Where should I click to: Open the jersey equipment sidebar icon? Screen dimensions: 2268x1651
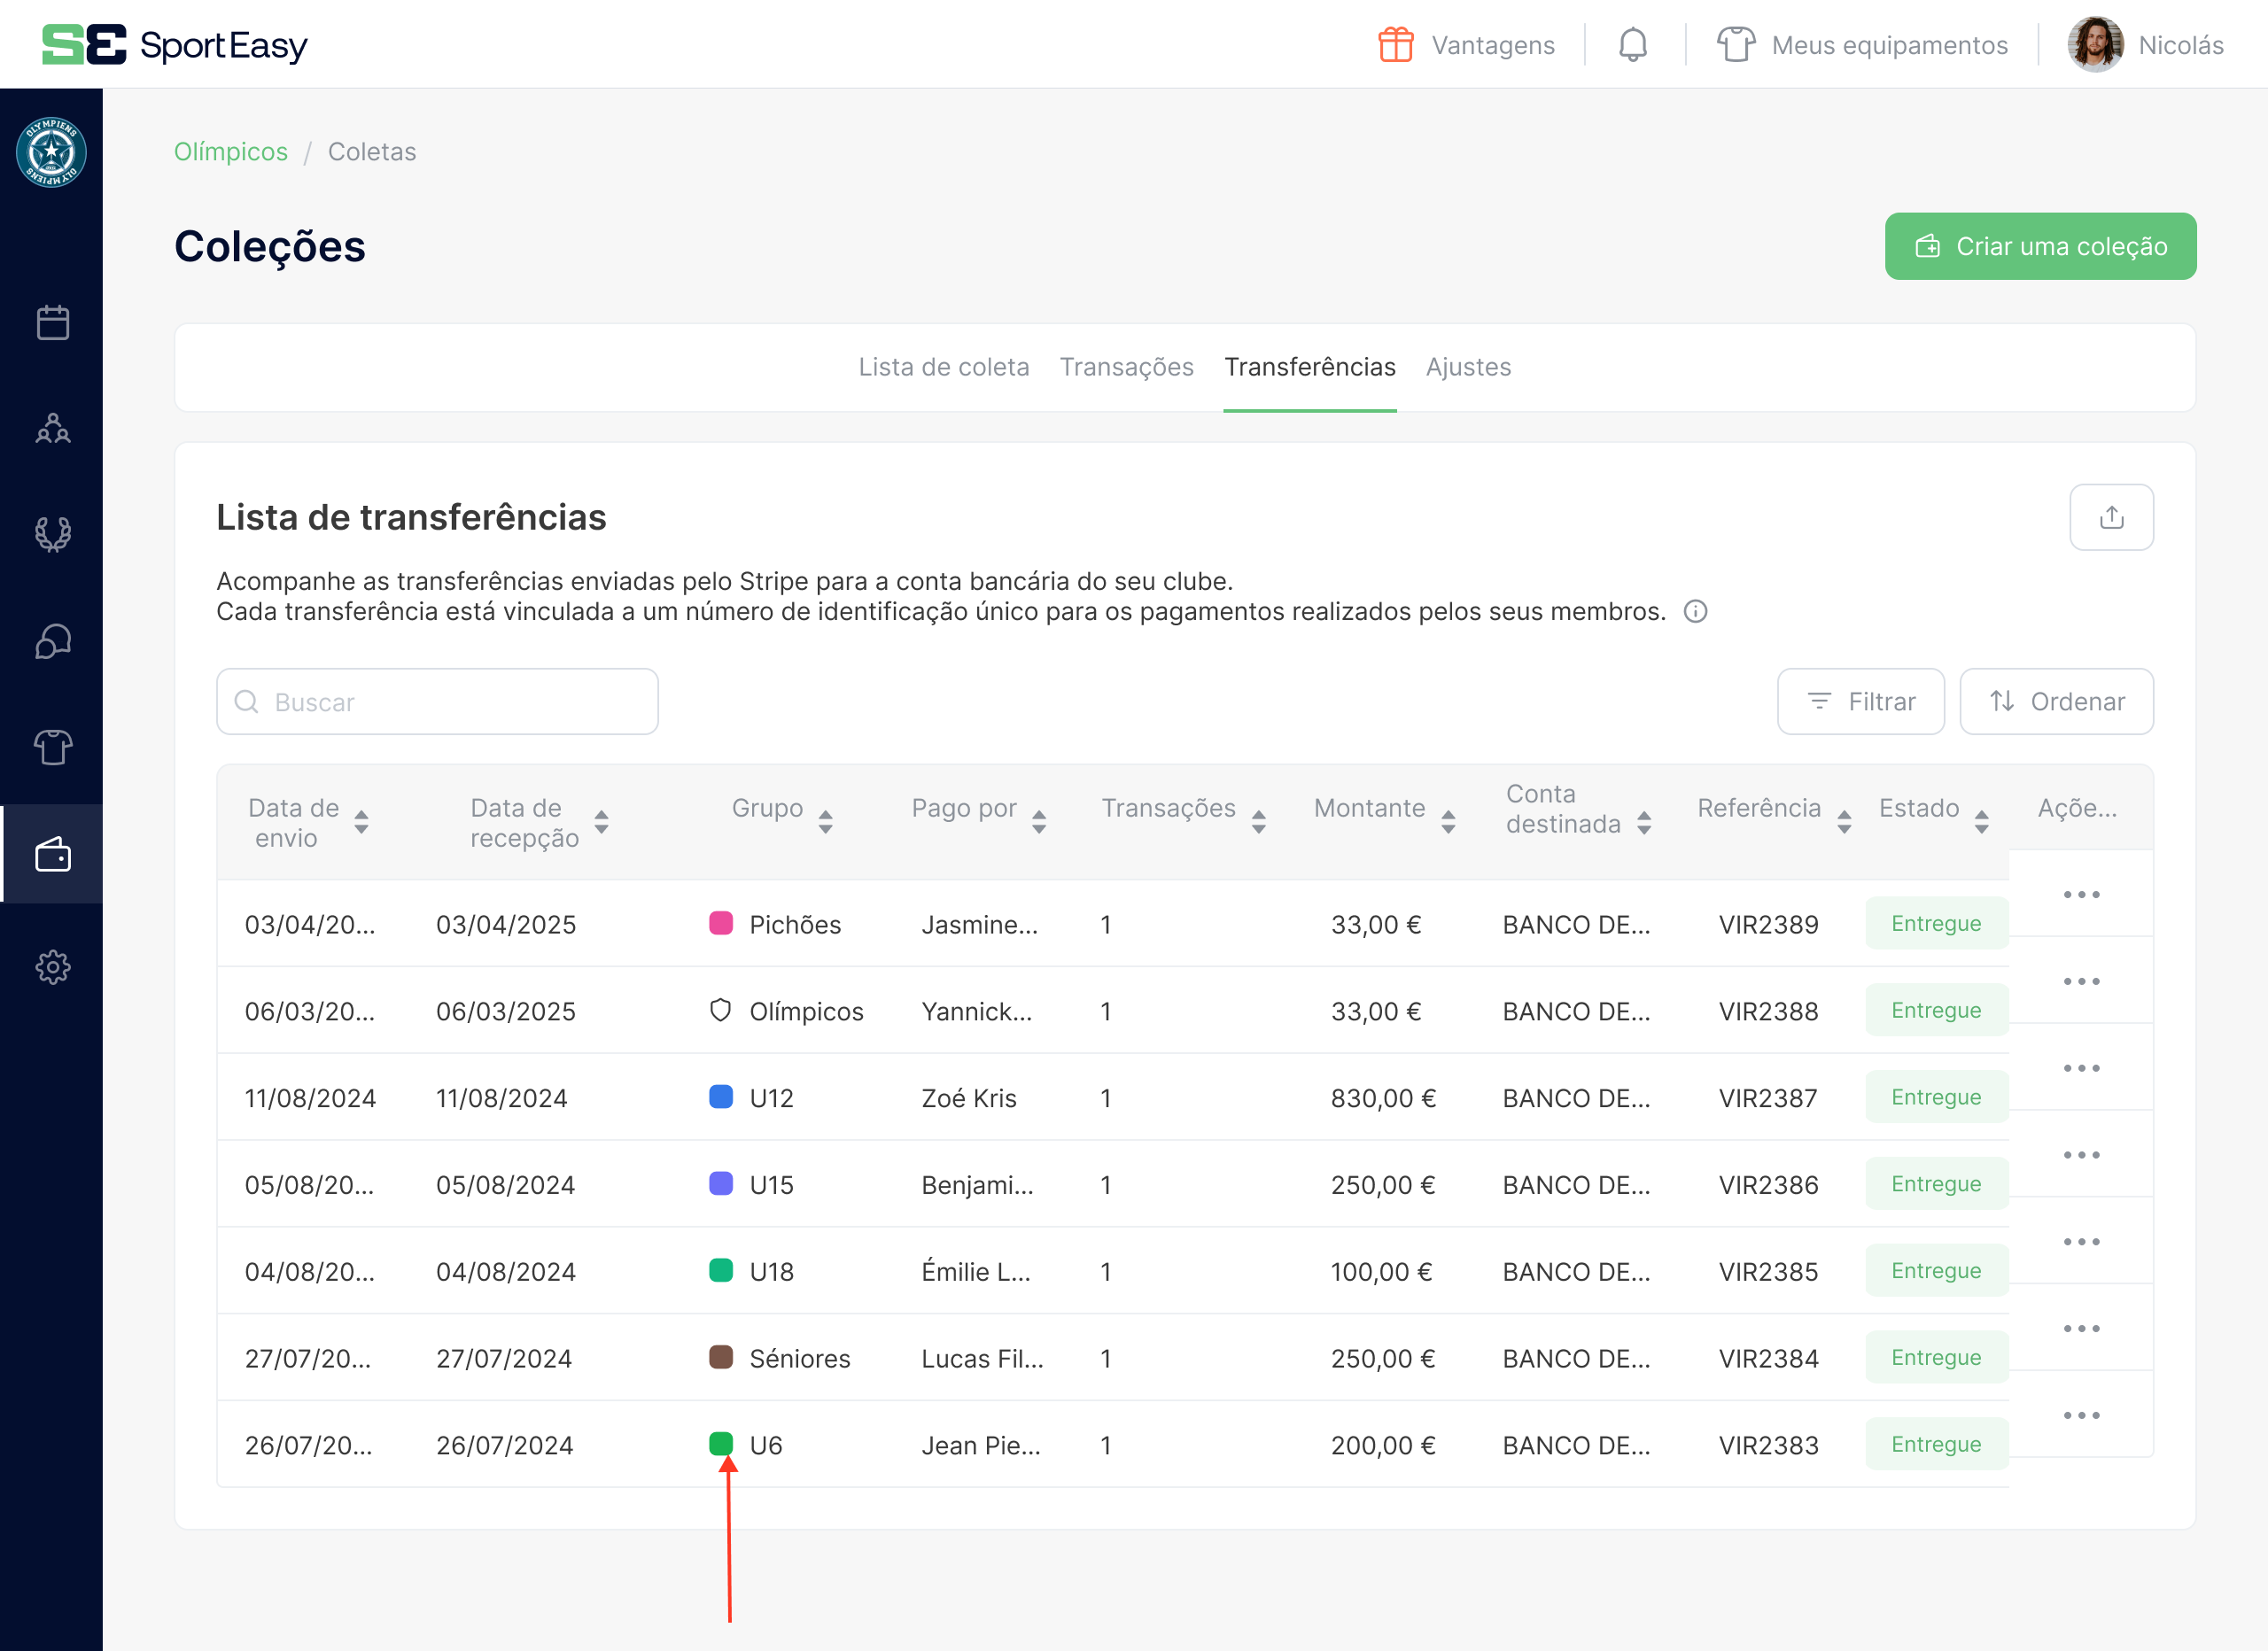[x=52, y=747]
